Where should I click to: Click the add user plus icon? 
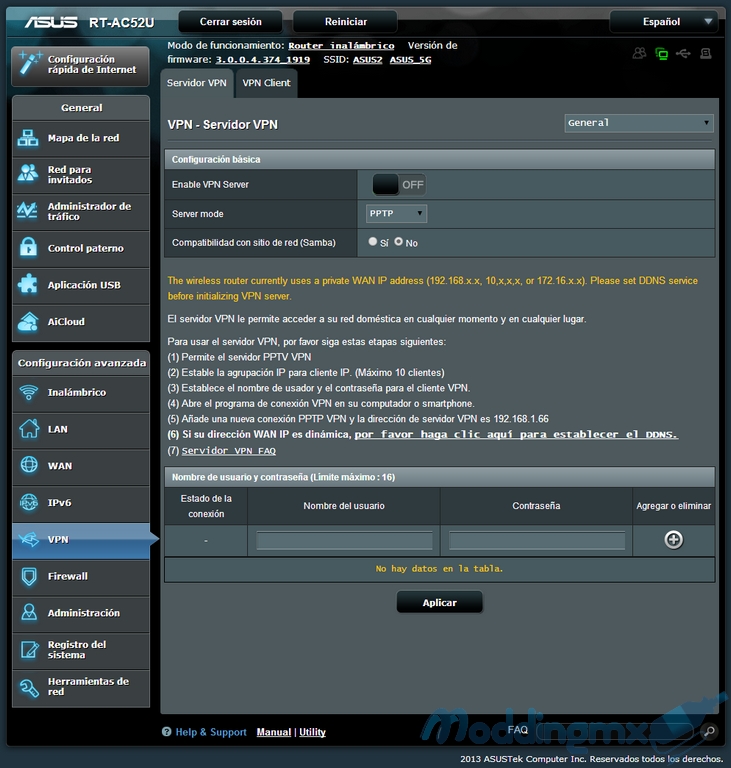pyautogui.click(x=673, y=540)
